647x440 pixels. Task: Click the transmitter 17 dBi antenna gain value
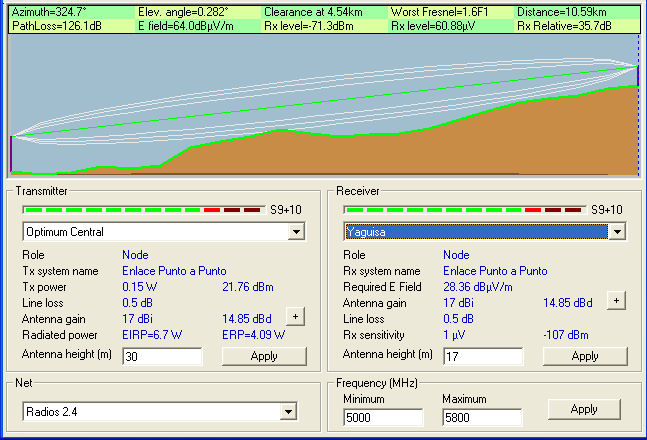[137, 319]
